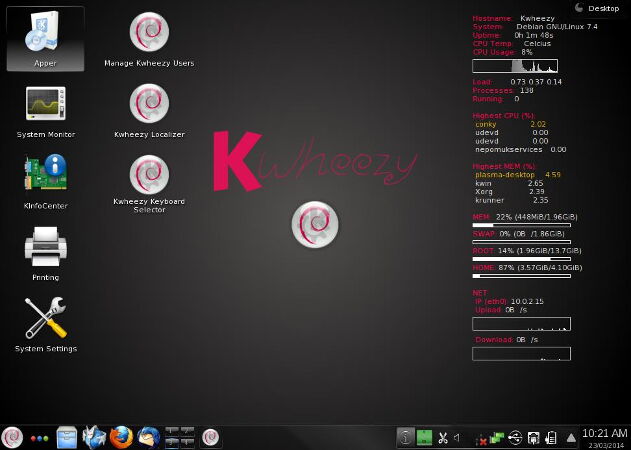Launch Manage Kwheezy Users
This screenshot has height=450, width=631.
[x=148, y=33]
